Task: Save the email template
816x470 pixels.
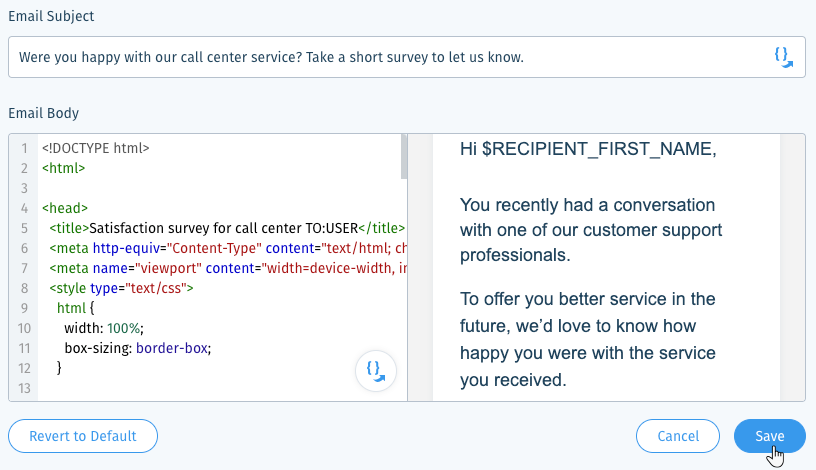Action: click(x=770, y=436)
